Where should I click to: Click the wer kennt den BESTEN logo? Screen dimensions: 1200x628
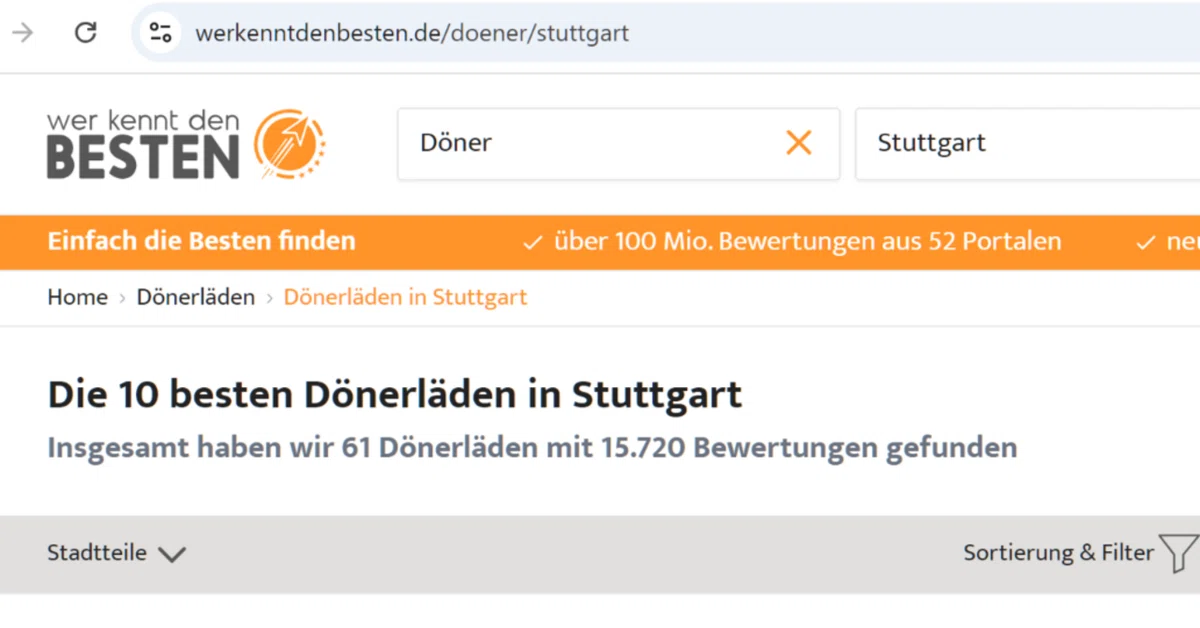pyautogui.click(x=186, y=144)
